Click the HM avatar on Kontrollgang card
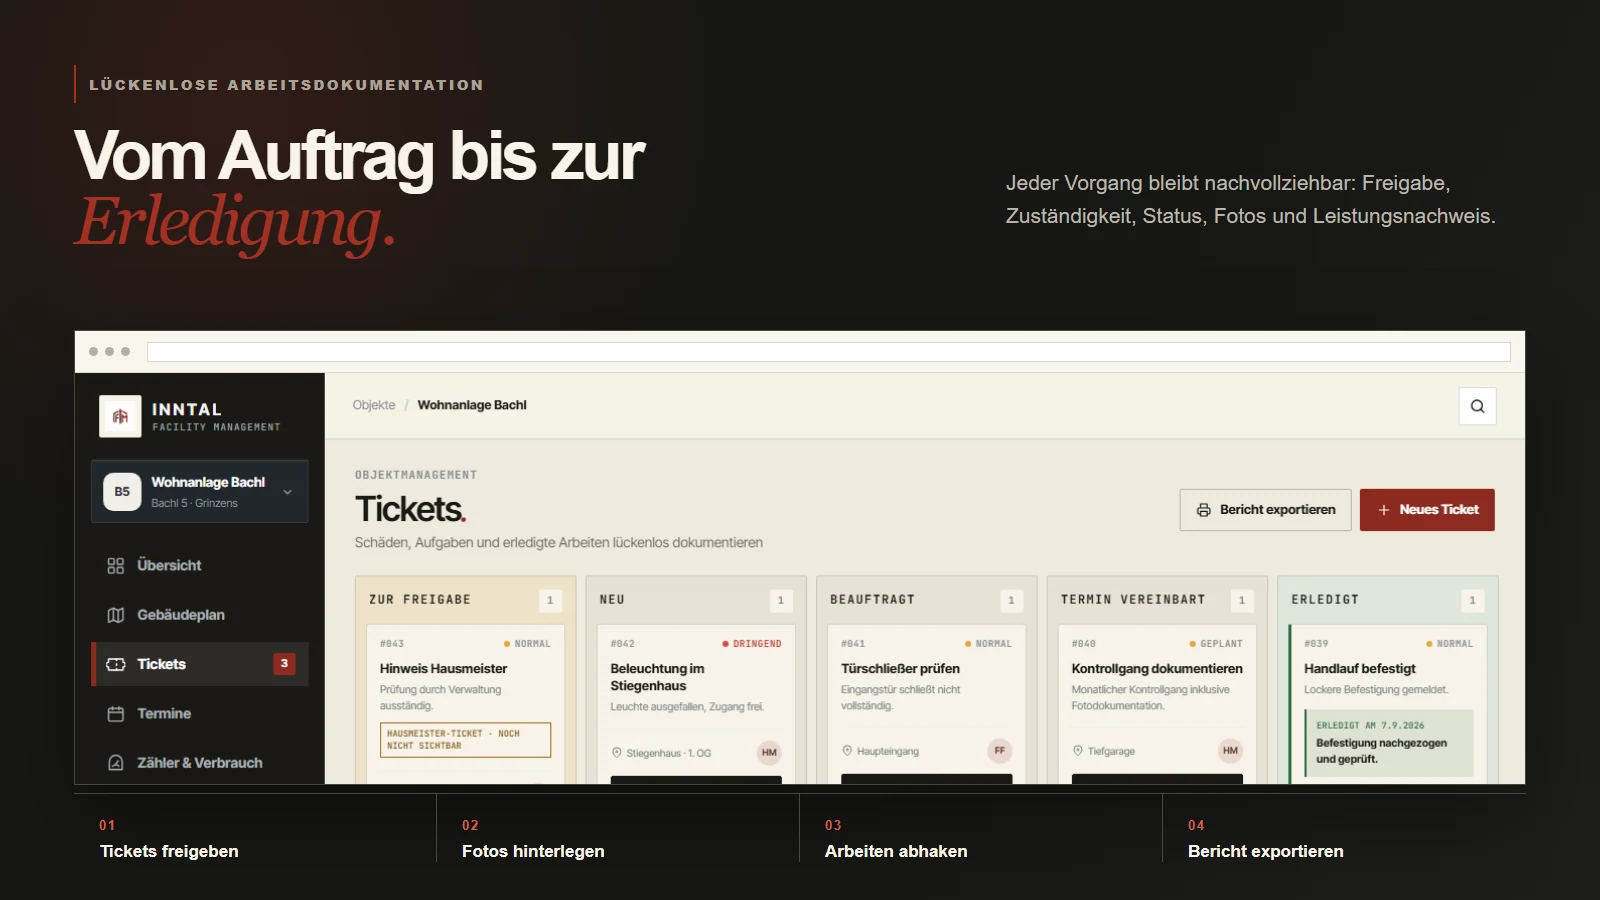1600x900 pixels. click(x=1230, y=751)
